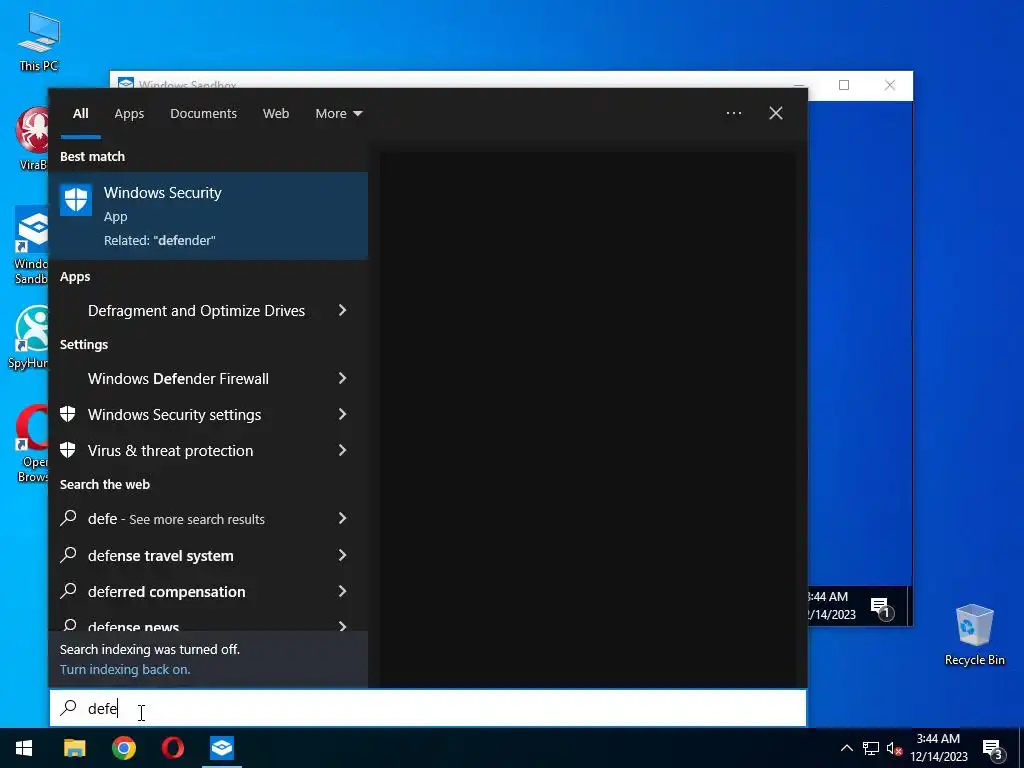Select the All search tab

(80, 113)
